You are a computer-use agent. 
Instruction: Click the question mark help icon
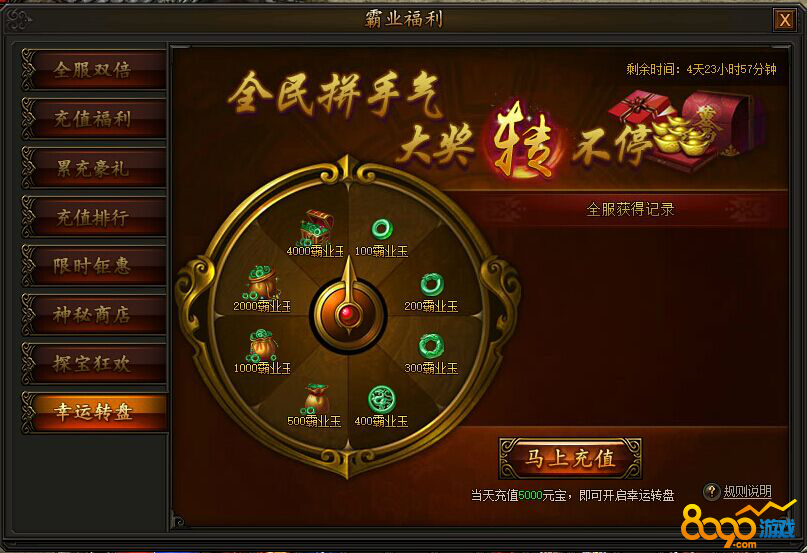click(x=712, y=491)
